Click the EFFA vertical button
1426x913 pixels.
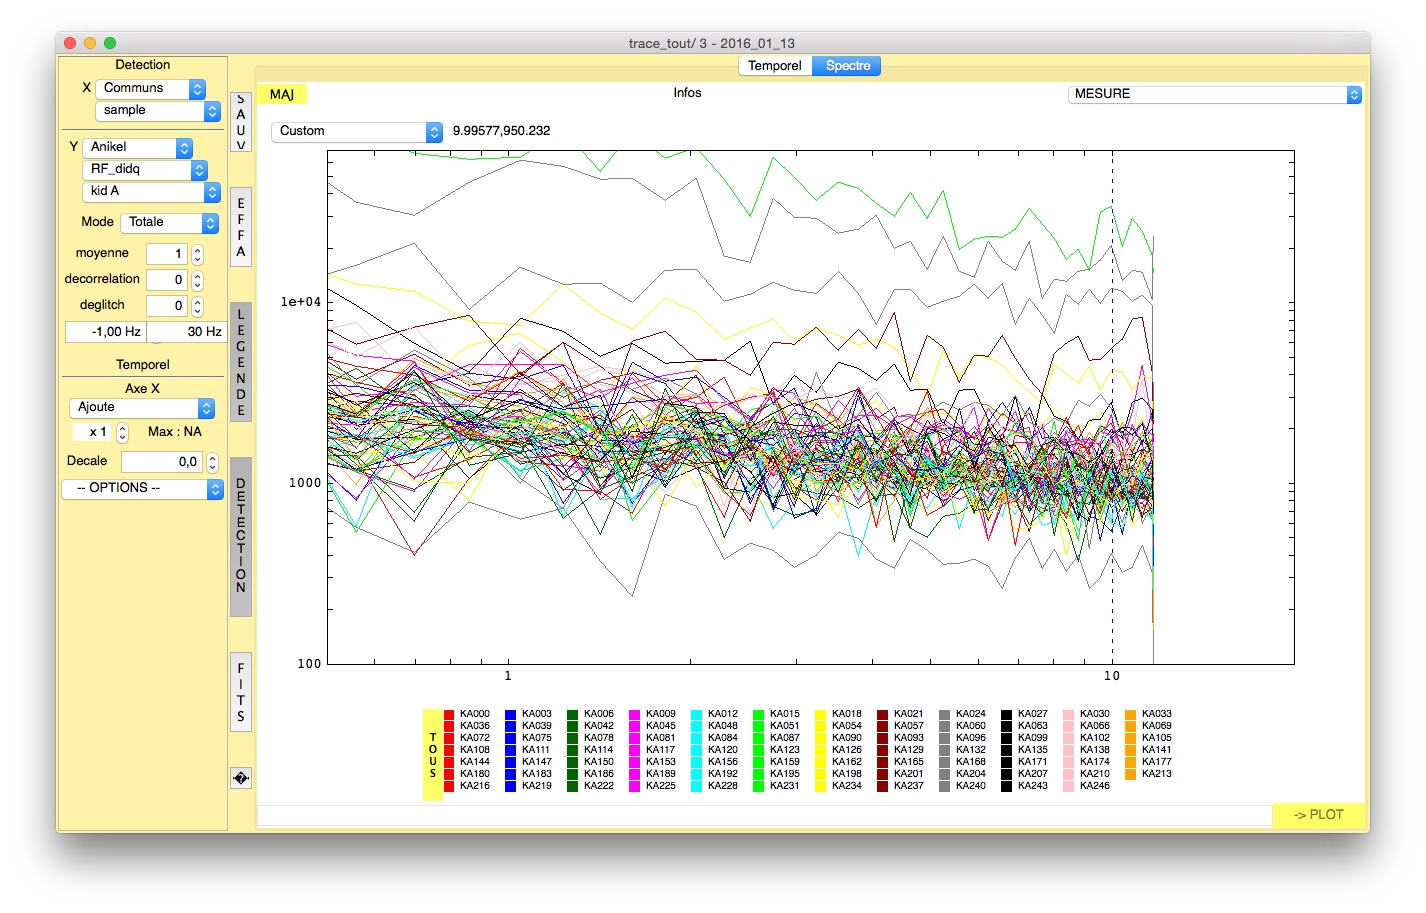[x=240, y=227]
